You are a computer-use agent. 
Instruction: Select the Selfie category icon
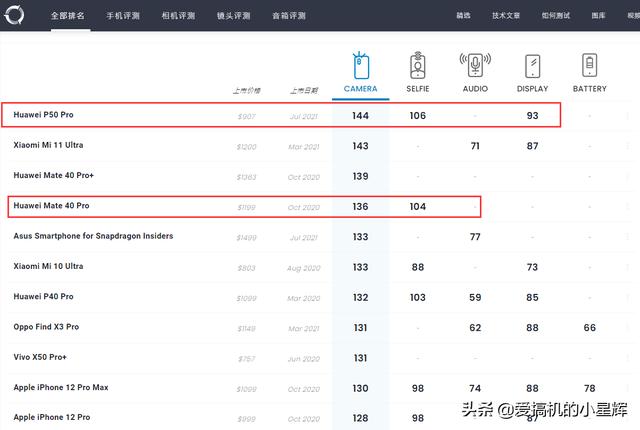418,65
